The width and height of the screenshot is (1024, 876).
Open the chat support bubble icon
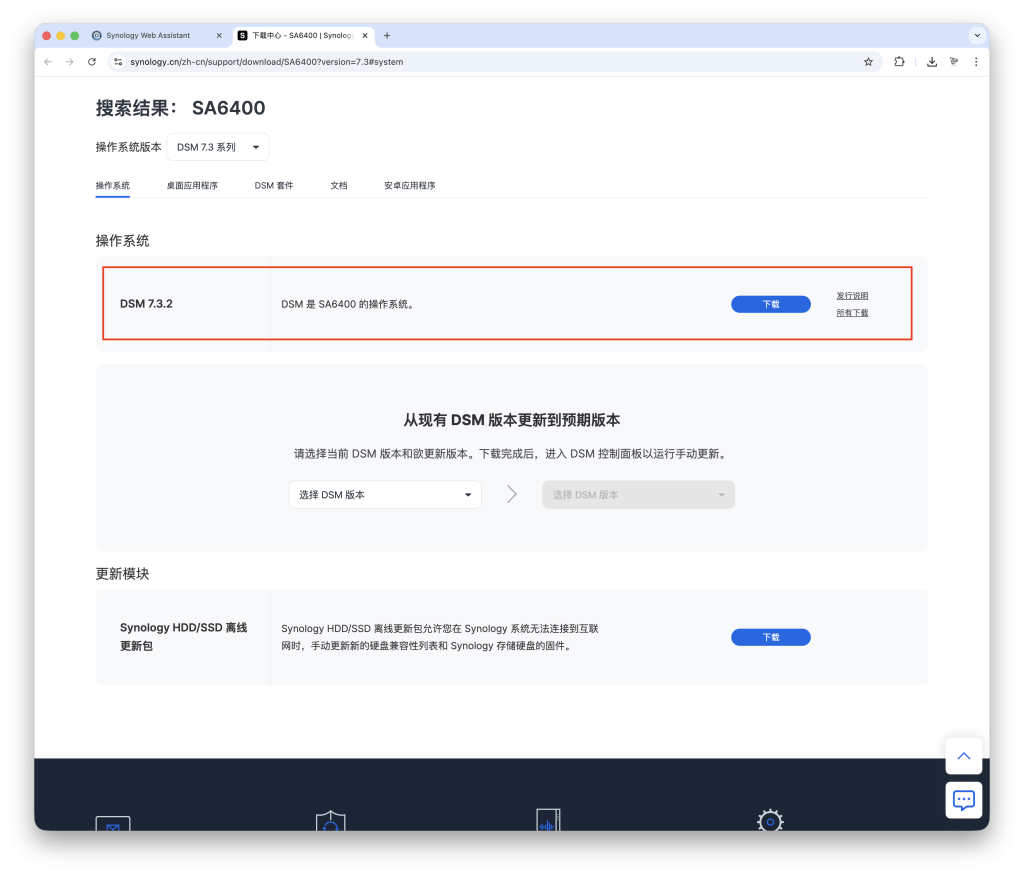(964, 800)
